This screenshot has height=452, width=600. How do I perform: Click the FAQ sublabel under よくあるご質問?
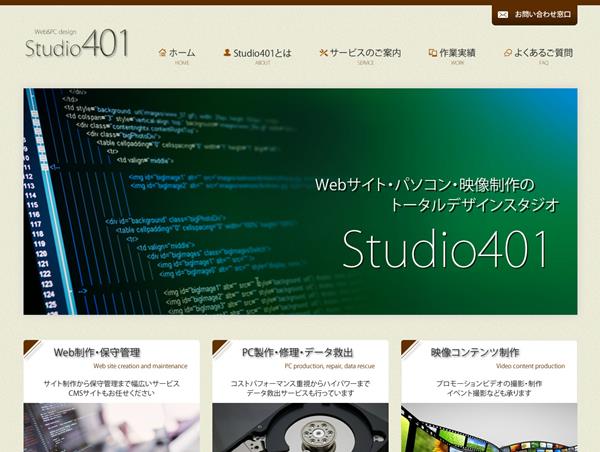pyautogui.click(x=543, y=63)
